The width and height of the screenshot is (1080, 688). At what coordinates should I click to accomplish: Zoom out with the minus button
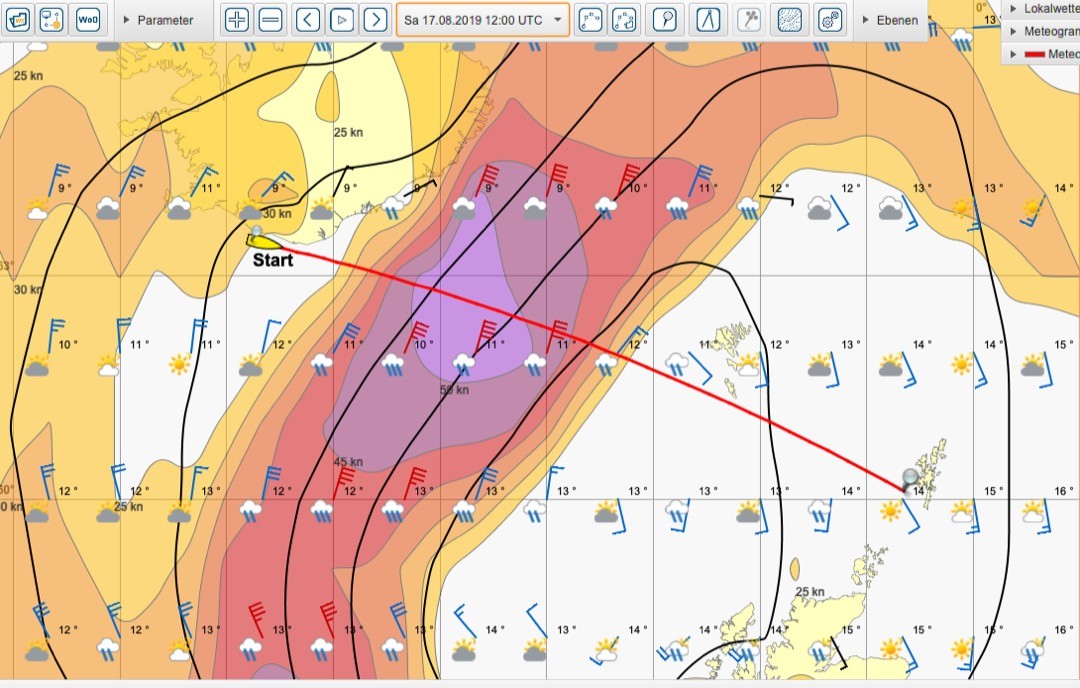270,19
